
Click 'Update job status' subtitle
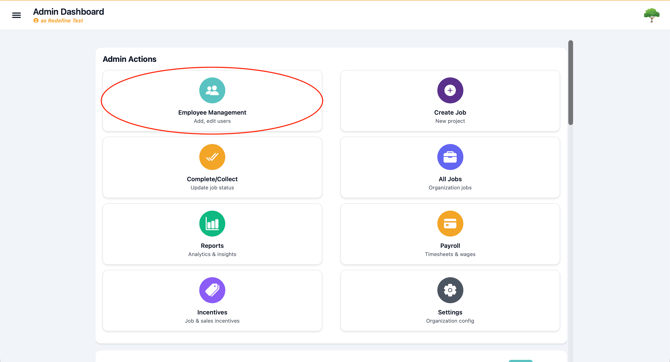click(x=212, y=188)
